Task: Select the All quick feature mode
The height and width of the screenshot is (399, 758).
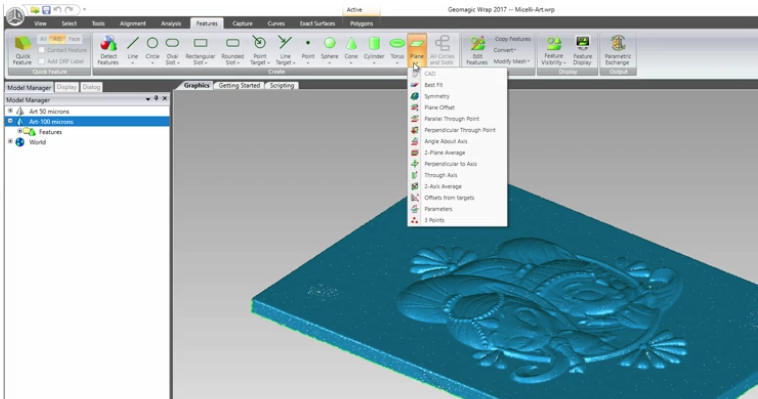Action: (43, 39)
